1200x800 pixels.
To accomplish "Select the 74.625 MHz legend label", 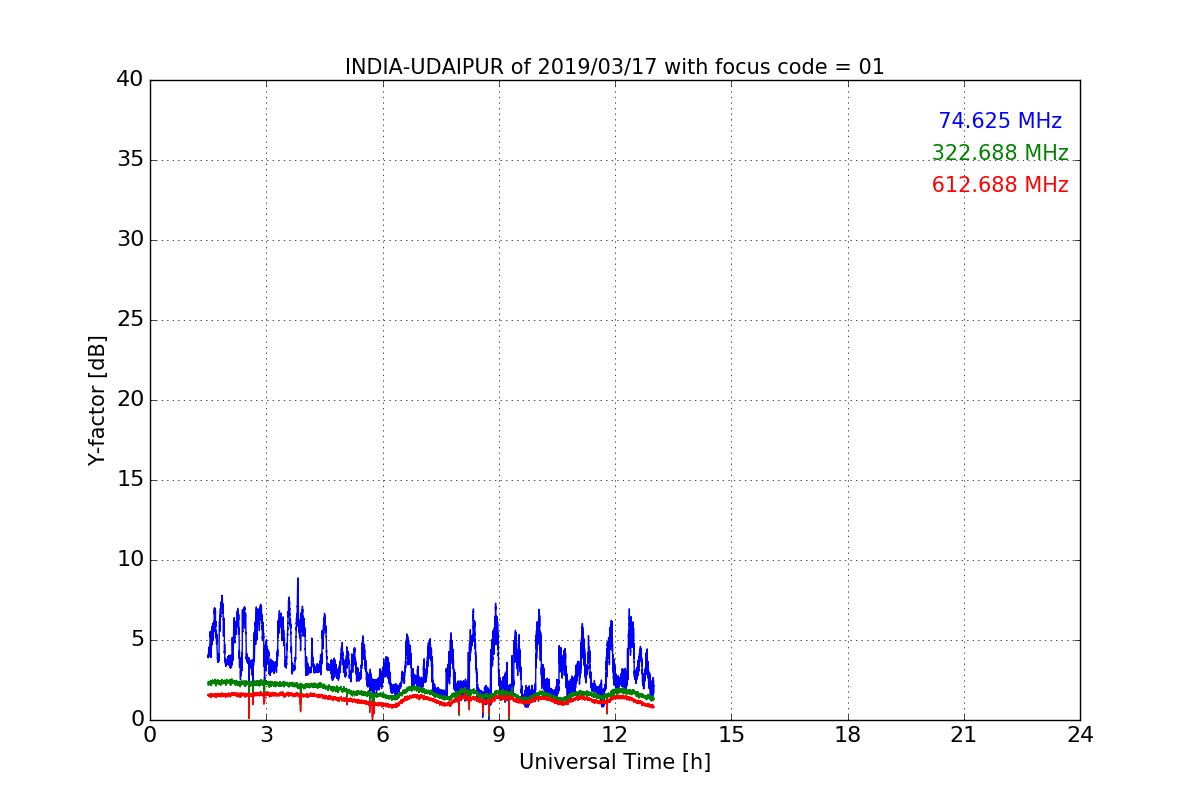I will tap(1000, 121).
